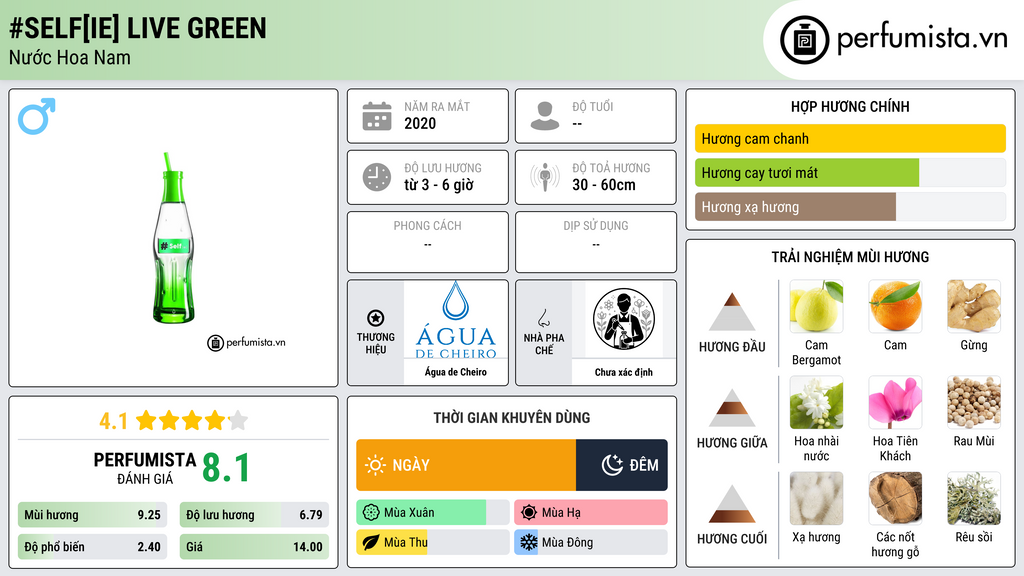The image size is (1024, 576).
Task: Click the Hợp hương chính heading
Action: coord(850,106)
